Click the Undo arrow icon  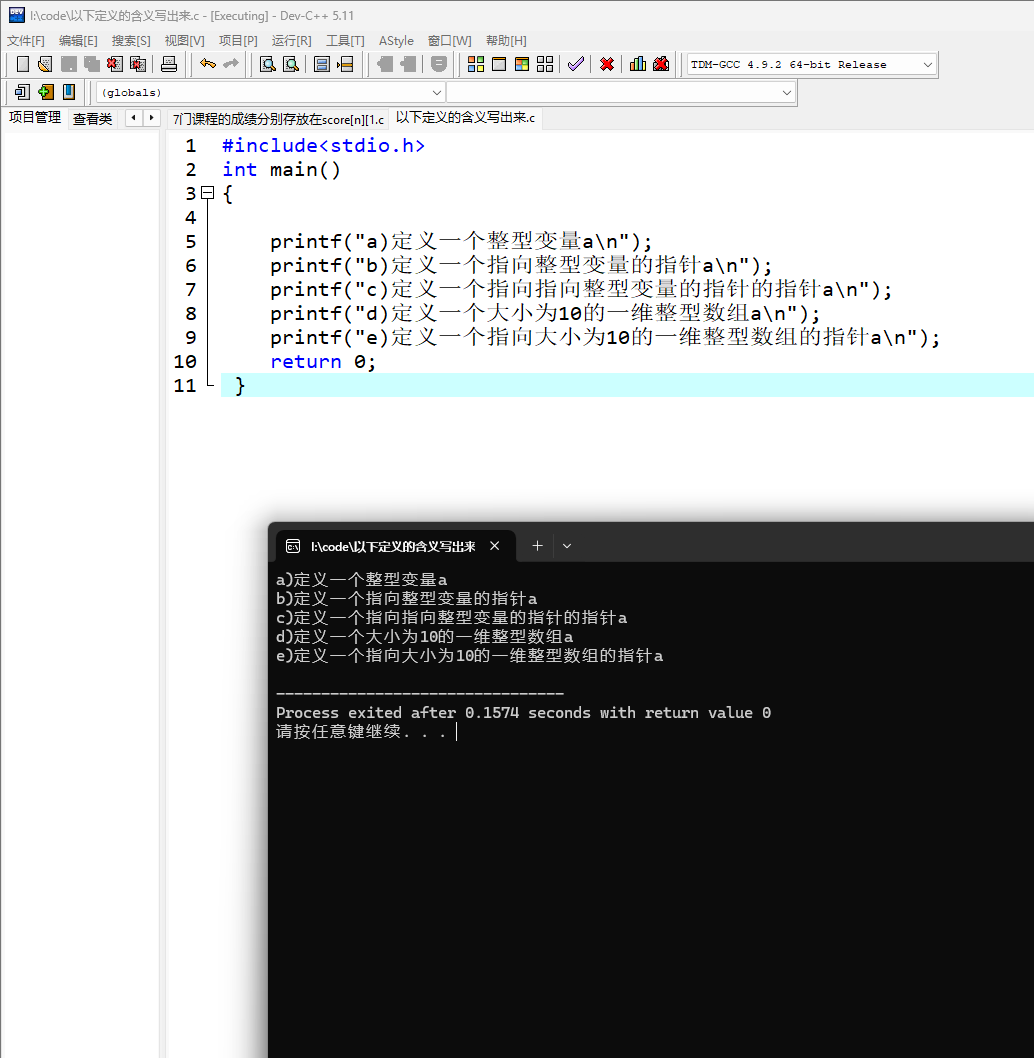tap(208, 64)
